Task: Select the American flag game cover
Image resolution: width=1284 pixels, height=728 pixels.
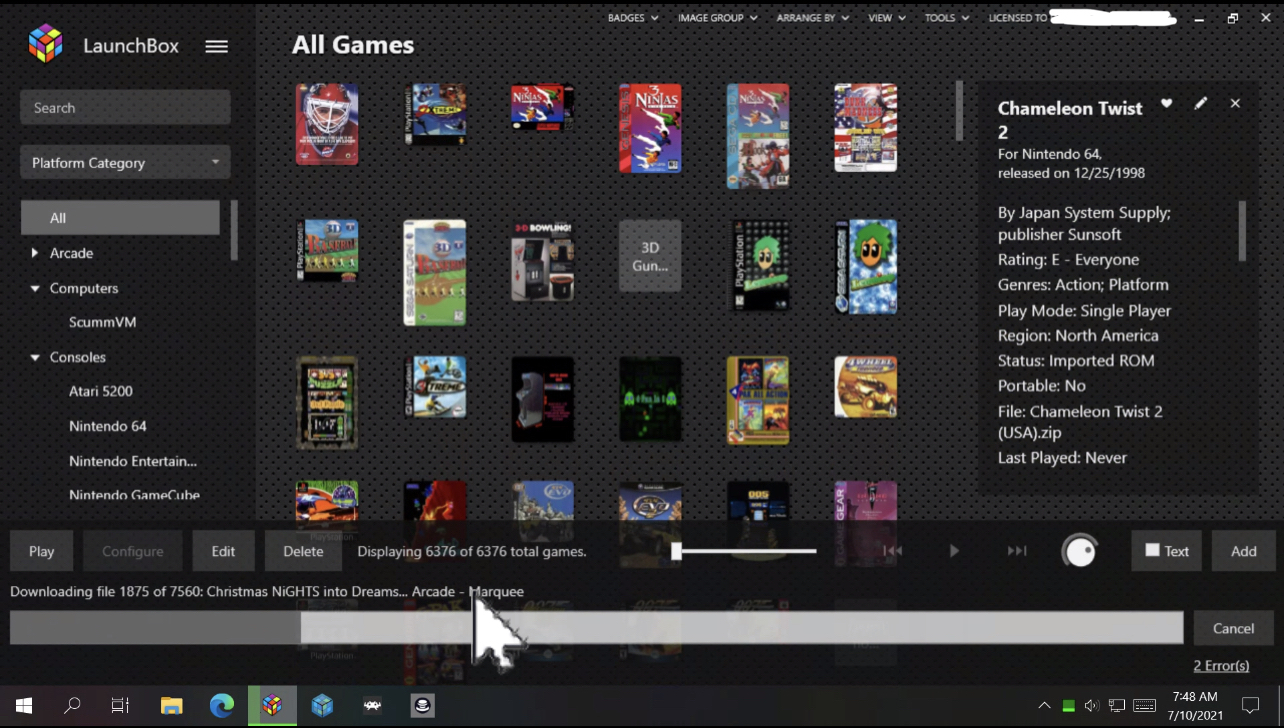Action: 866,127
